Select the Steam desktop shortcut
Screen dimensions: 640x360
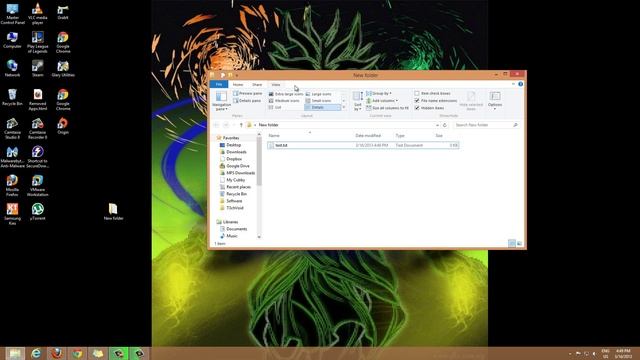[x=38, y=69]
